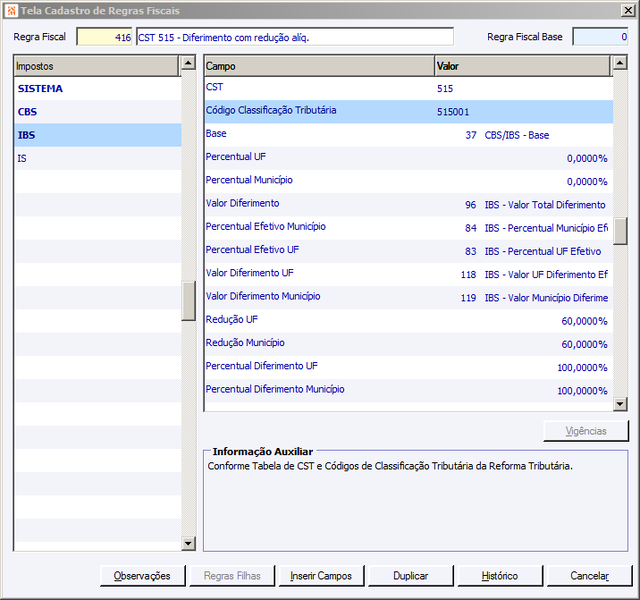Duplicate the rule with Duplicar button

411,576
